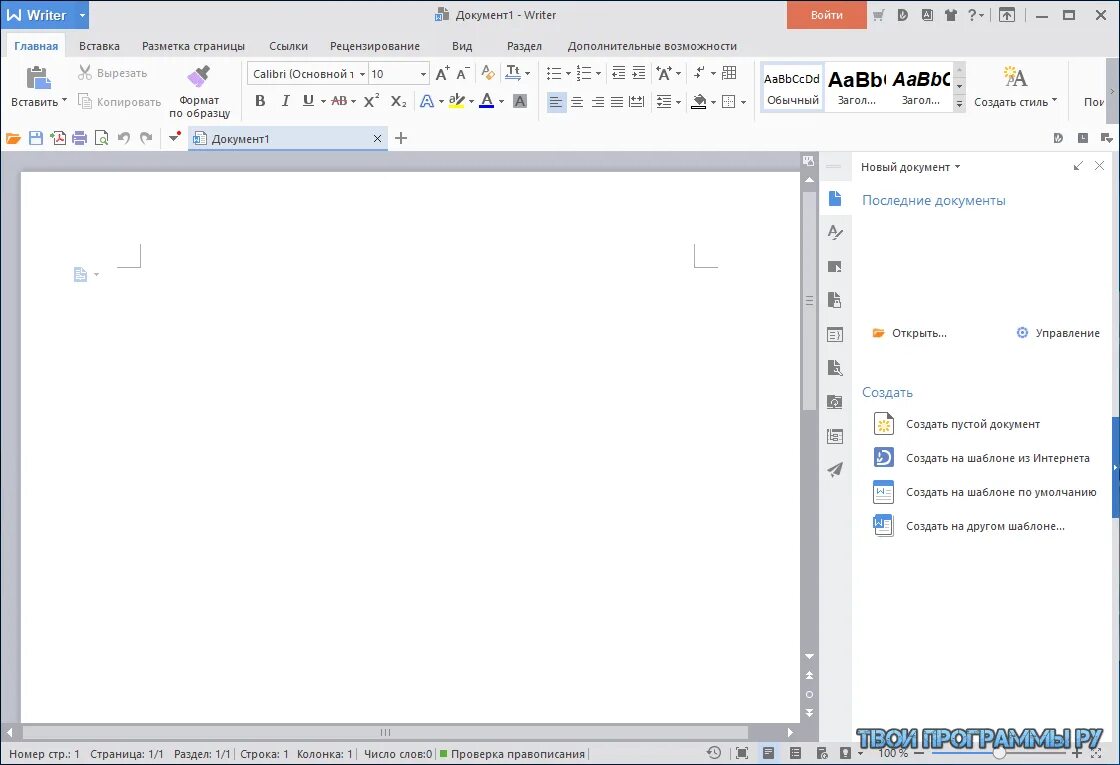Screen dimensions: 1120x765
Task: Click the Increase font size icon
Action: [x=442, y=73]
